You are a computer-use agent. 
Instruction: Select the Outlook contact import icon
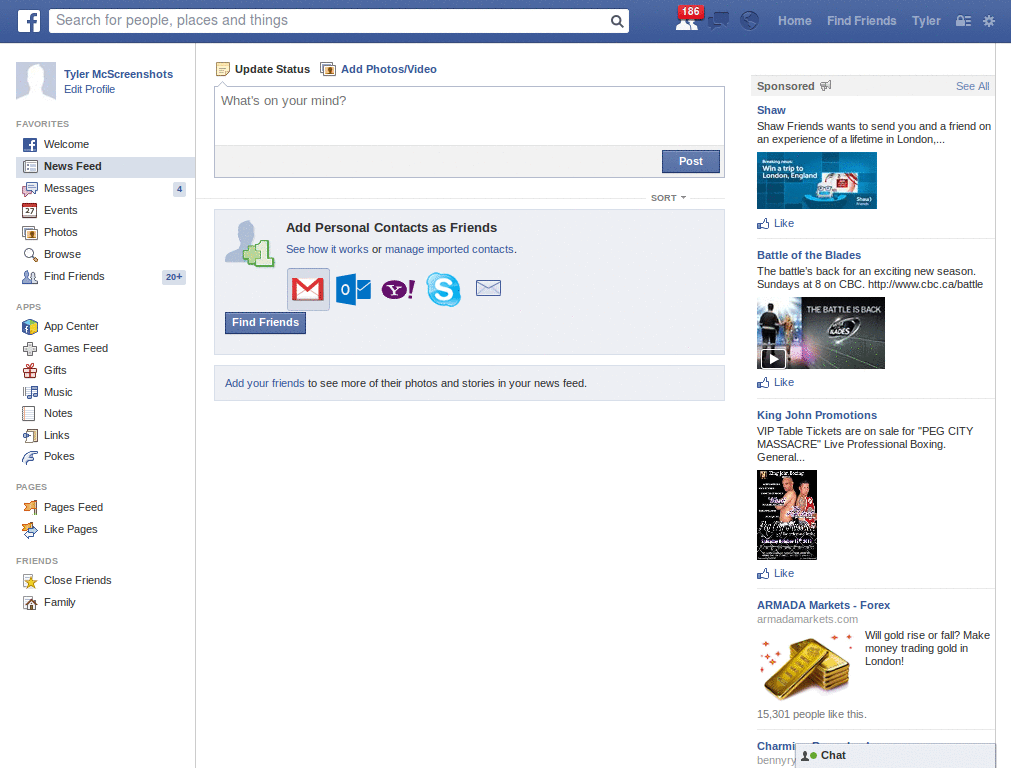[x=353, y=289]
